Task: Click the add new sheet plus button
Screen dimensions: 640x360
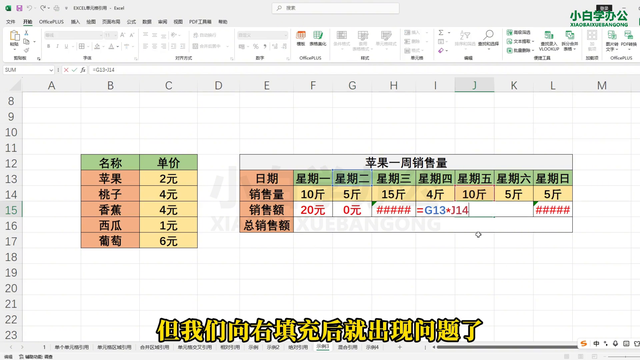Action: click(400, 347)
